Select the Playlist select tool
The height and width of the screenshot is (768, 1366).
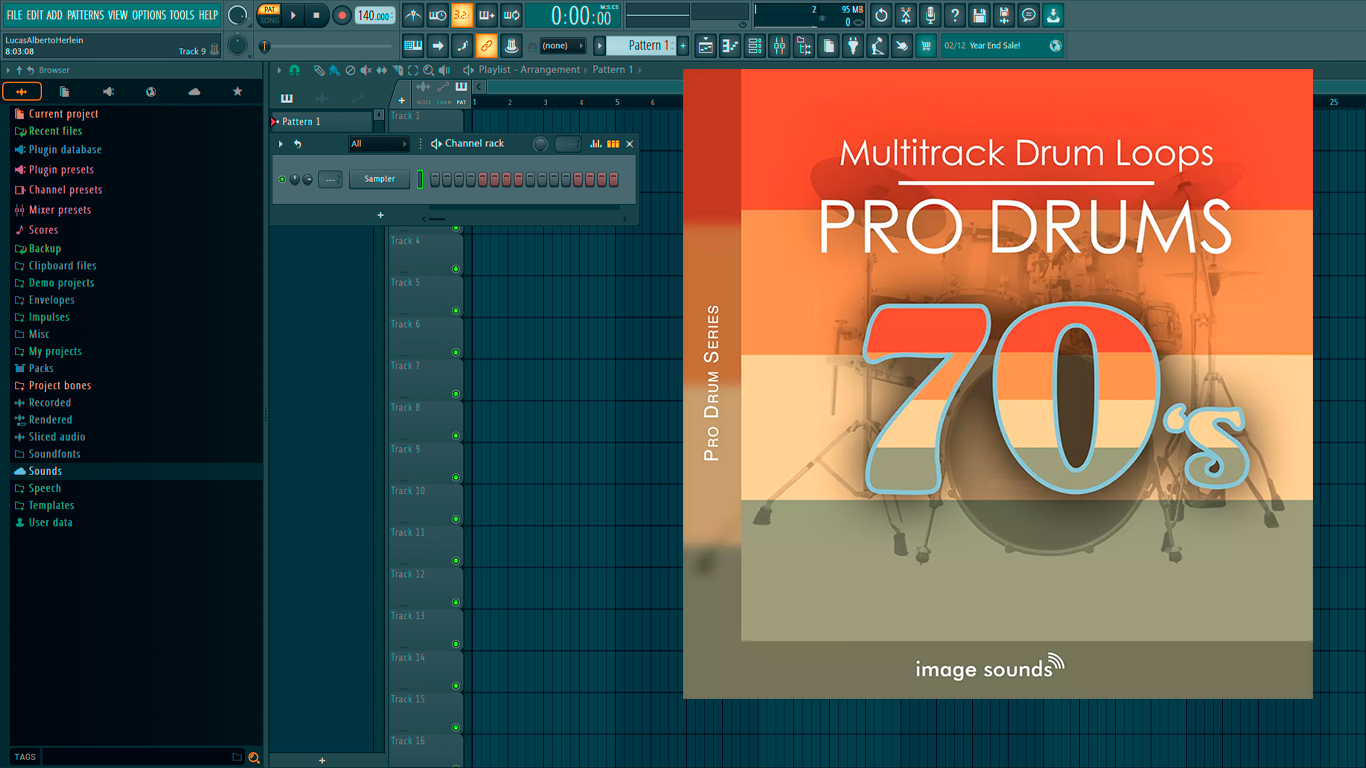point(413,70)
